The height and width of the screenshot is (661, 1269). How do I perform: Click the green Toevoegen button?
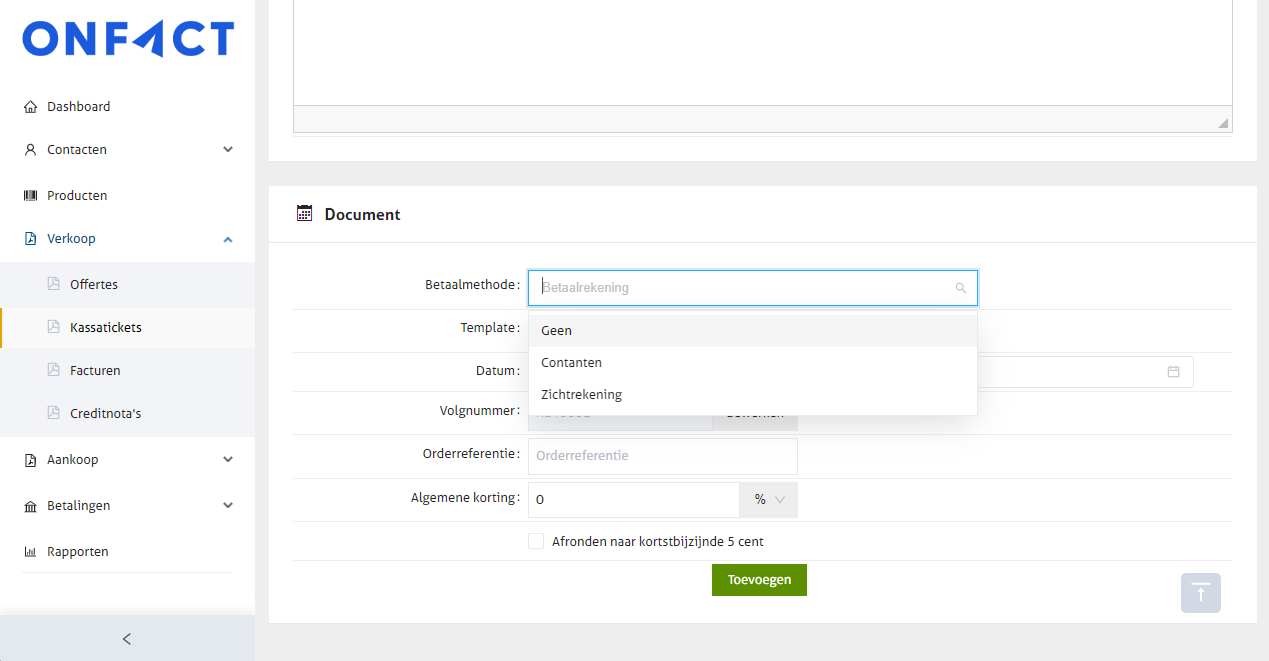[x=759, y=580]
